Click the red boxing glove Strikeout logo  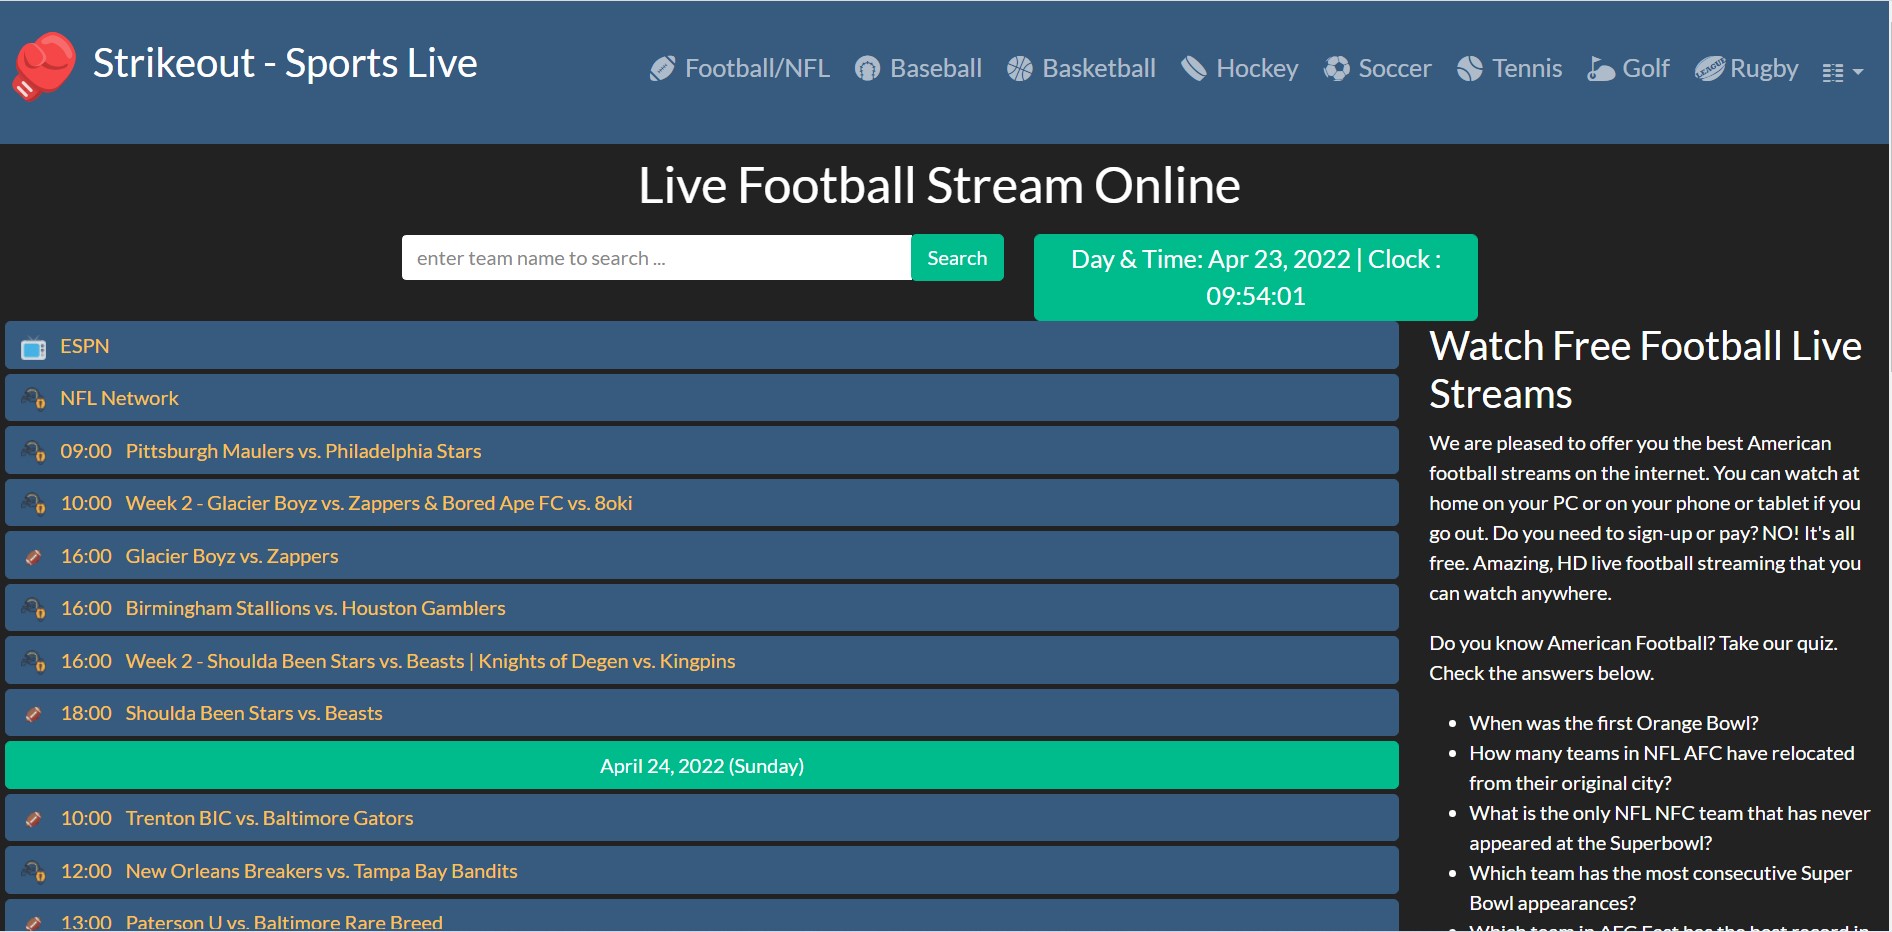point(45,67)
